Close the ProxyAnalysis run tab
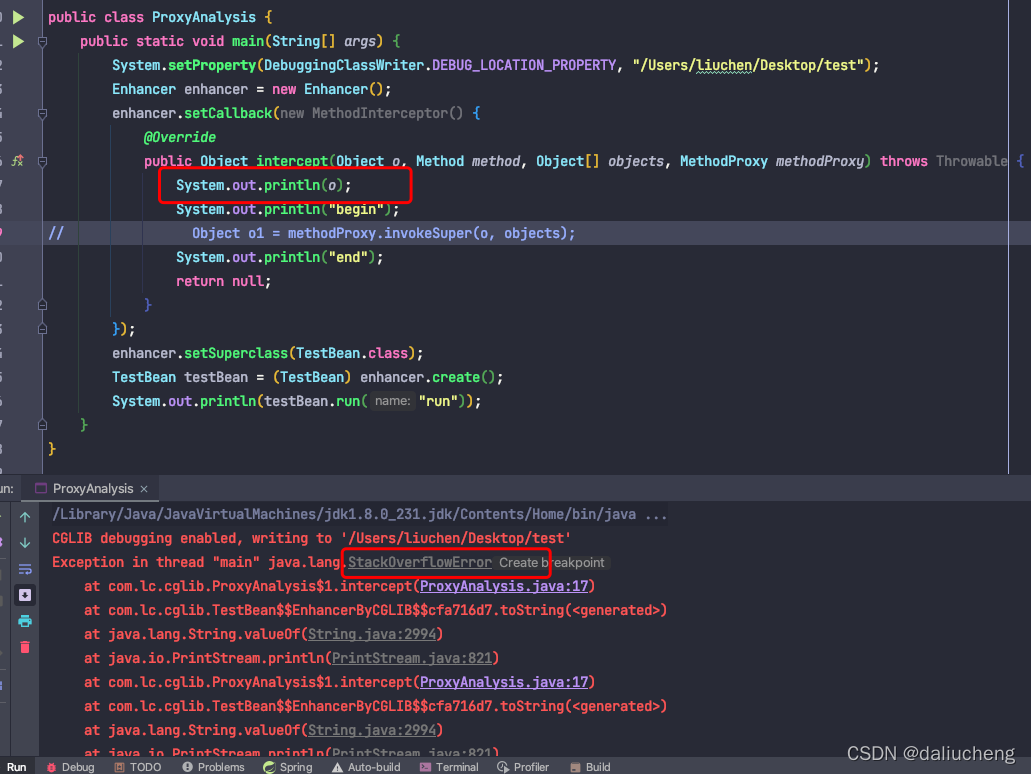Viewport: 1031px width, 774px height. (144, 489)
